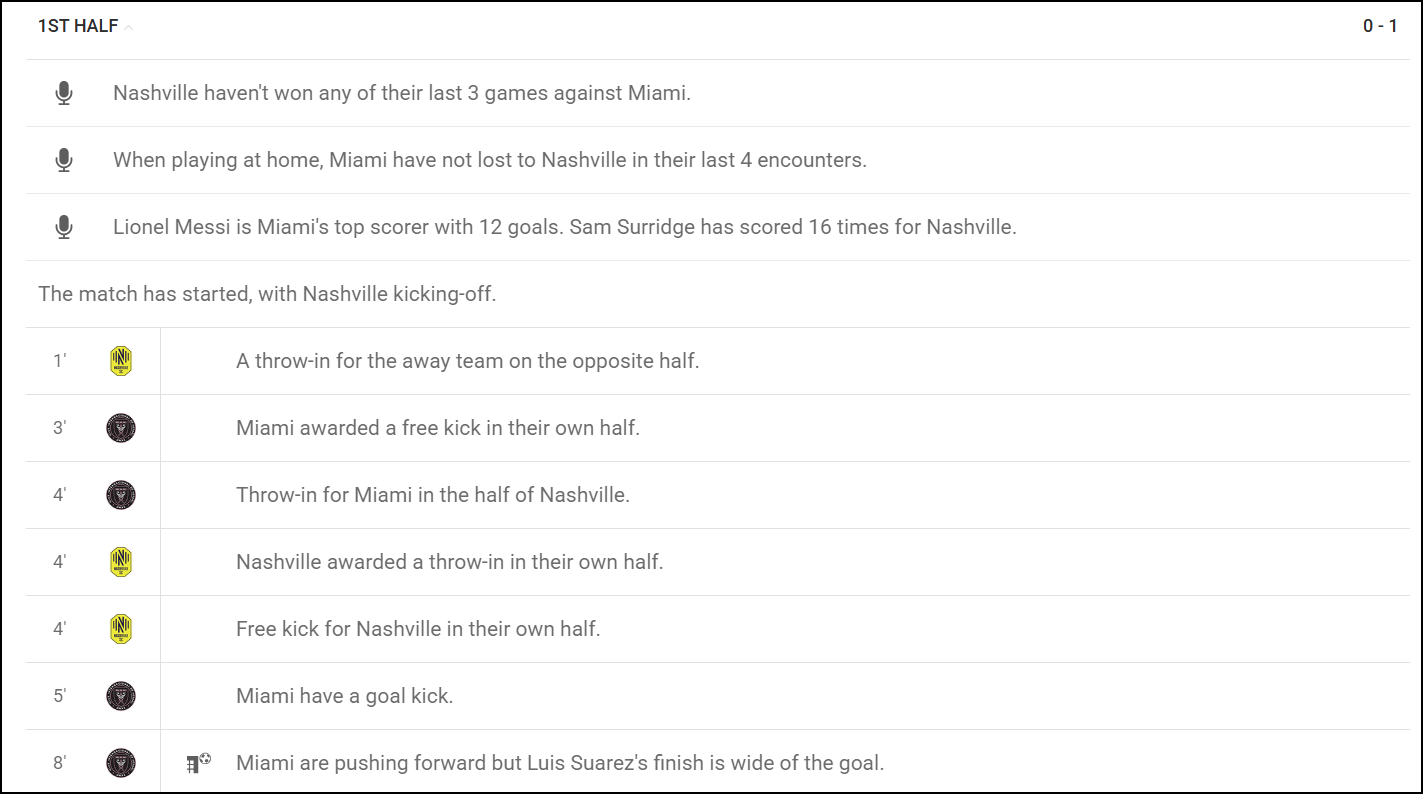Open the Luis Suarez wide finish commentary
The height and width of the screenshot is (794, 1423).
(x=560, y=763)
